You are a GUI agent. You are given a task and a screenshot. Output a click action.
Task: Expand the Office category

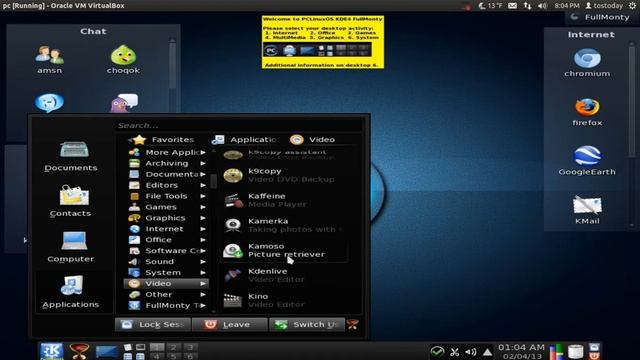[167, 240]
